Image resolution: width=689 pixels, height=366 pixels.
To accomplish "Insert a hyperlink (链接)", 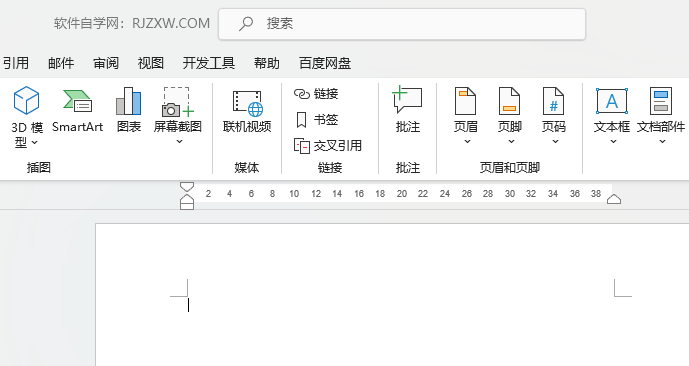I will [x=315, y=94].
